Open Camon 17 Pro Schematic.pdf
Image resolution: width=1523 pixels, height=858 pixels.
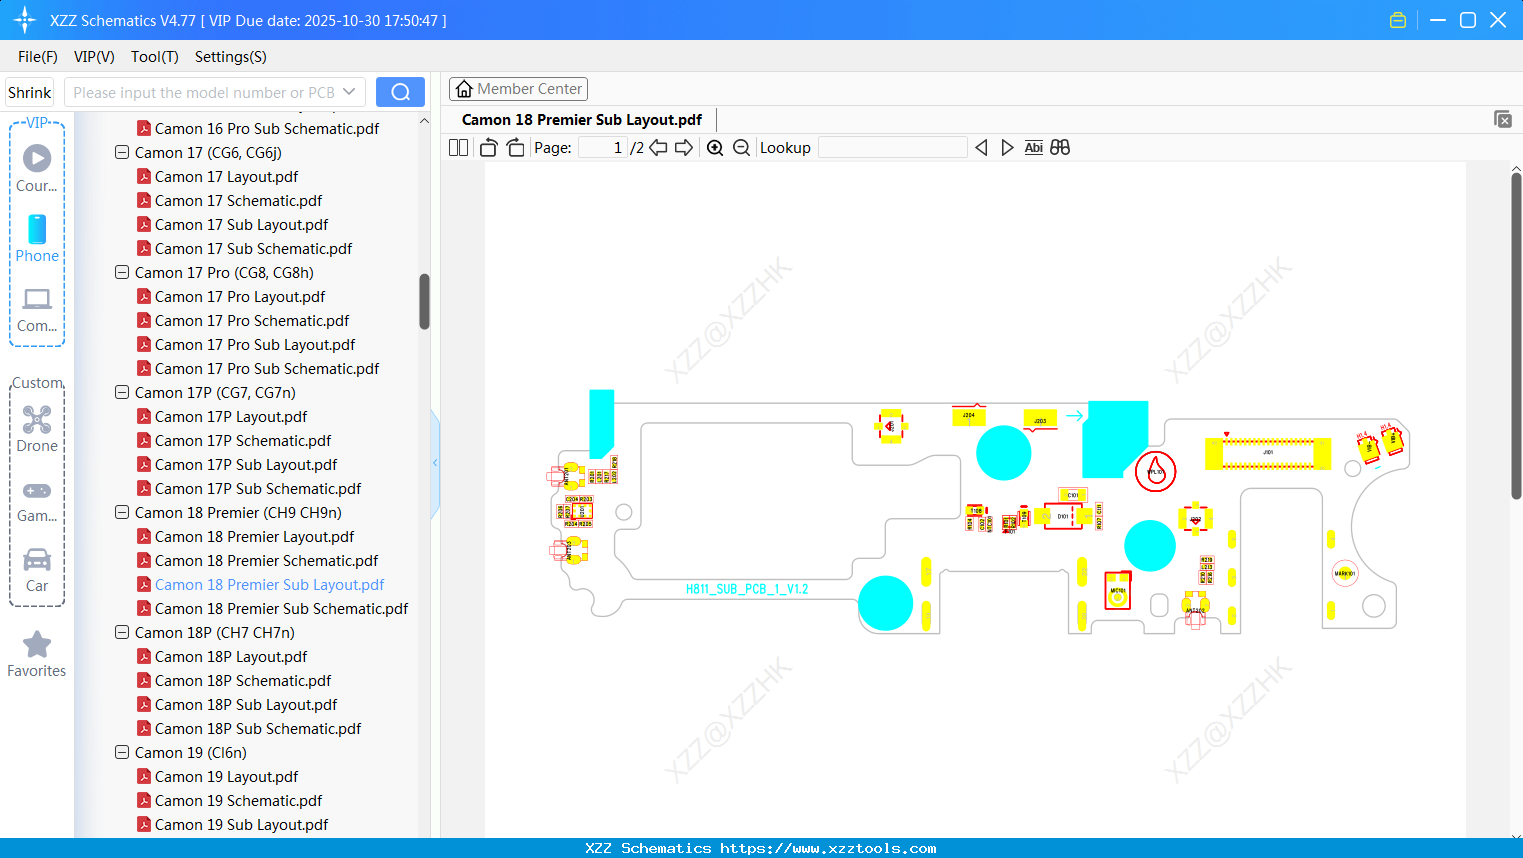pos(252,321)
